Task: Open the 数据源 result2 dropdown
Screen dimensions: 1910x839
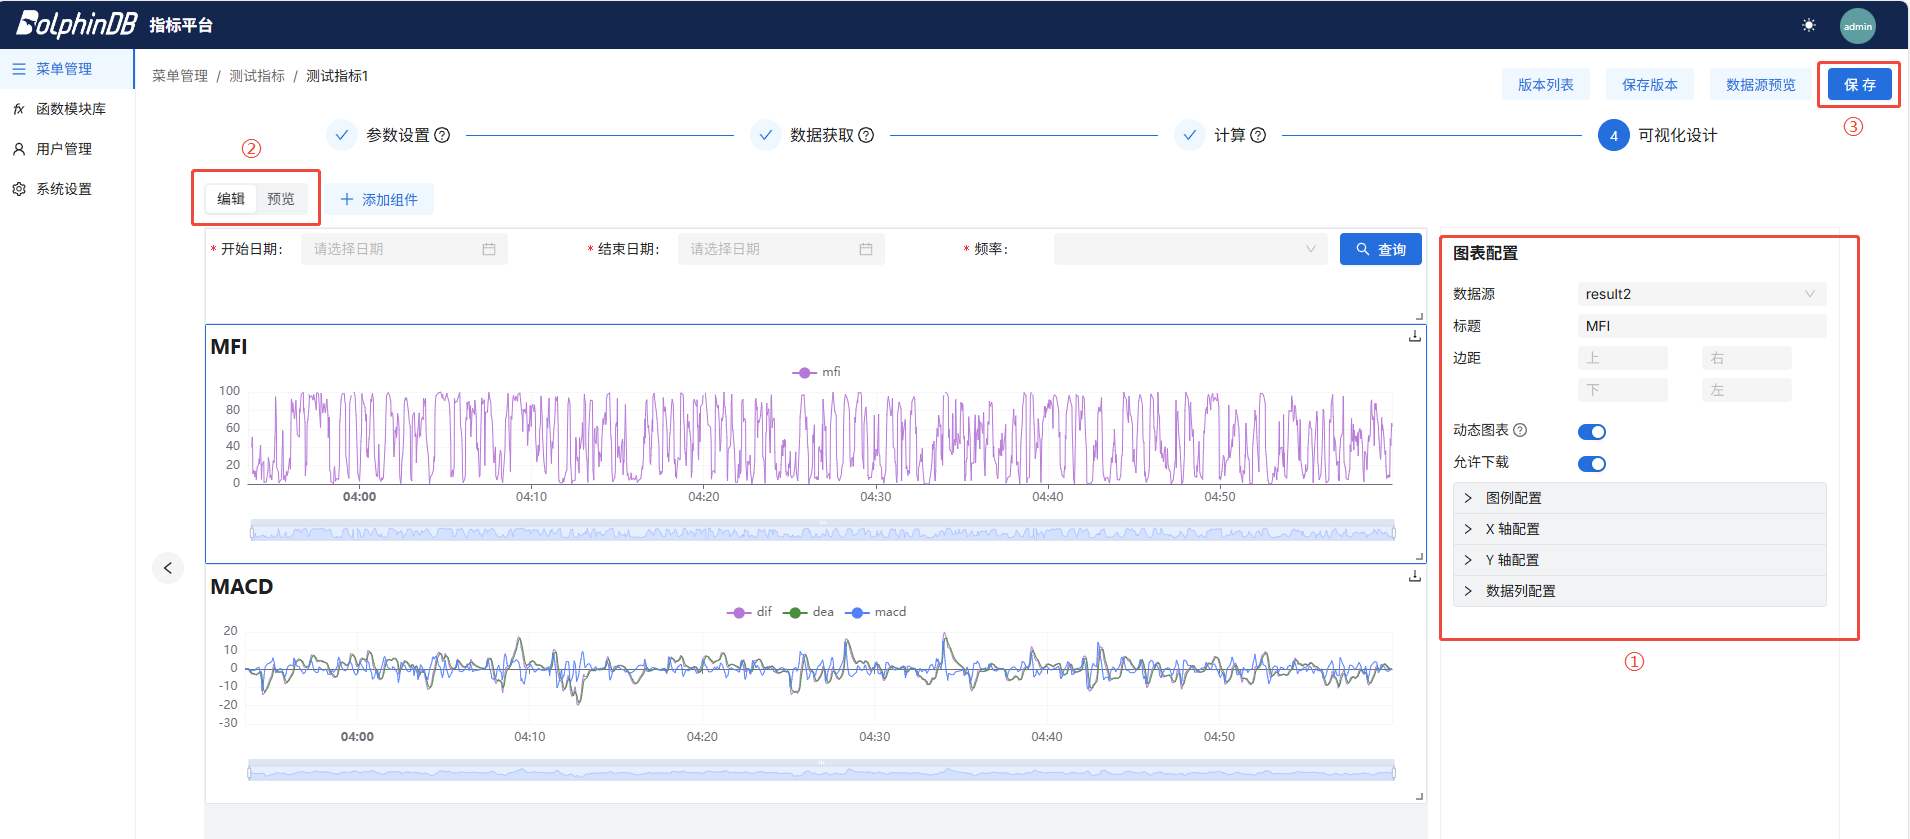Action: (x=1700, y=294)
